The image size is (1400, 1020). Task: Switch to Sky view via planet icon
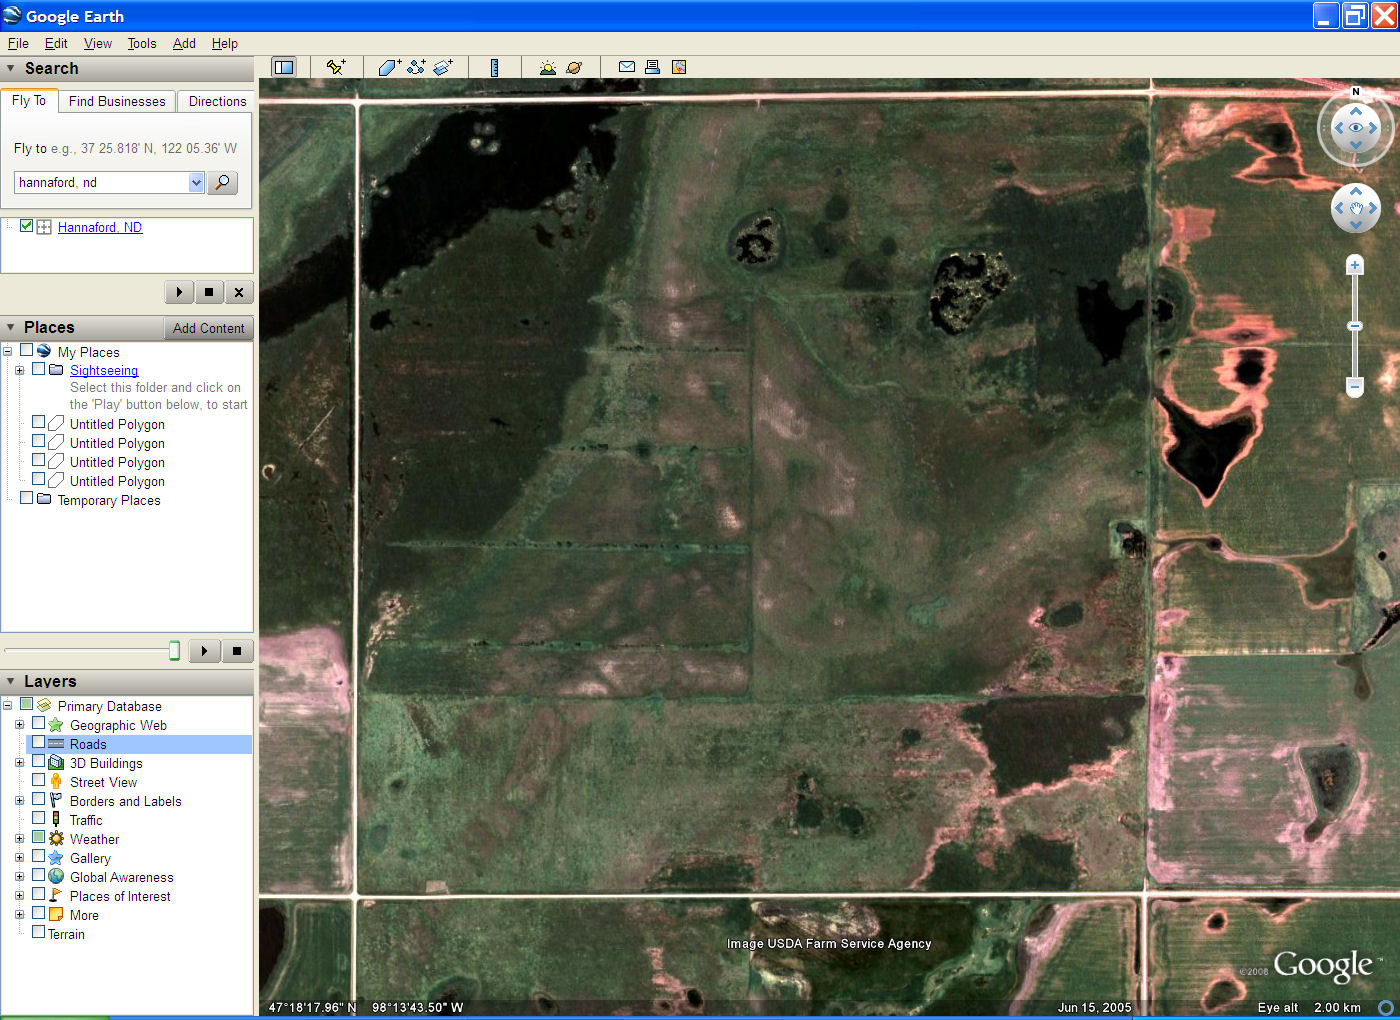coord(574,67)
